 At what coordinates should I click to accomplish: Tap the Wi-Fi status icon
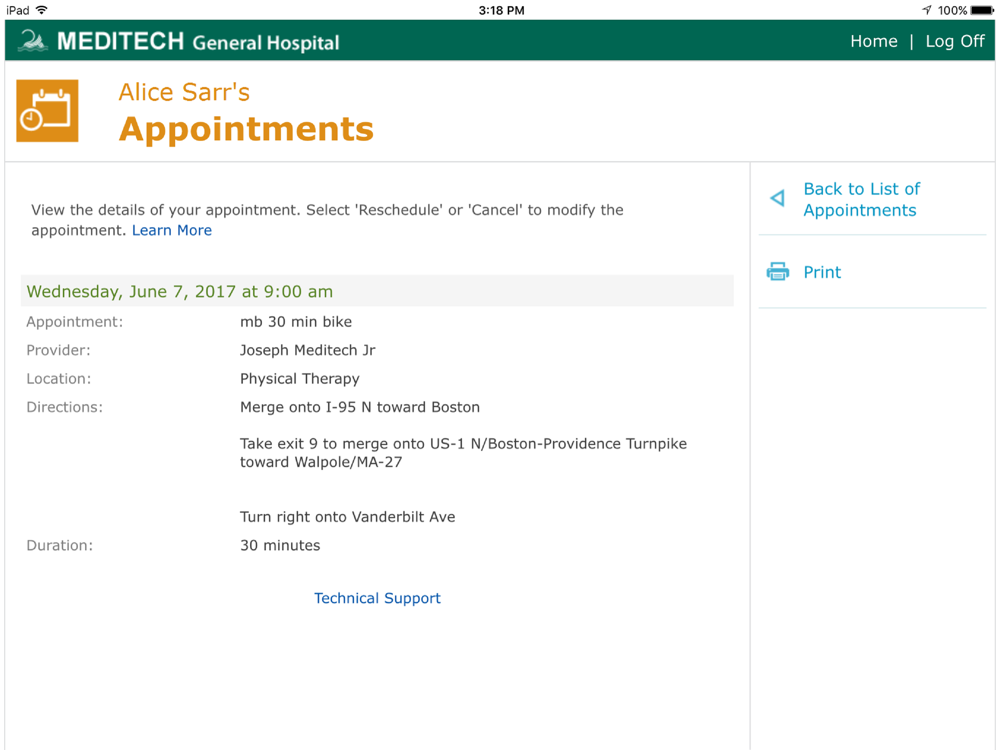[42, 10]
